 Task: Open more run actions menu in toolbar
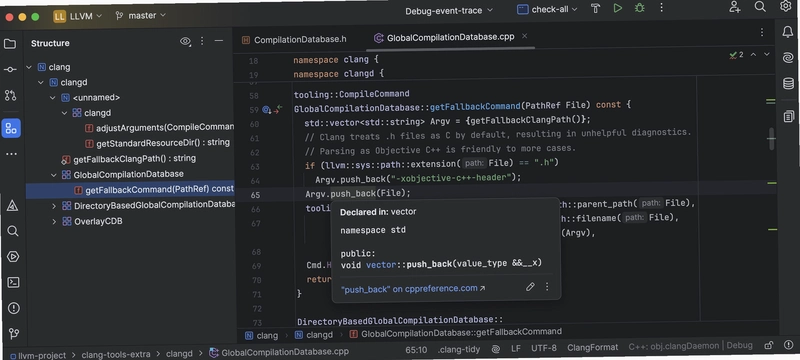pyautogui.click(x=661, y=8)
